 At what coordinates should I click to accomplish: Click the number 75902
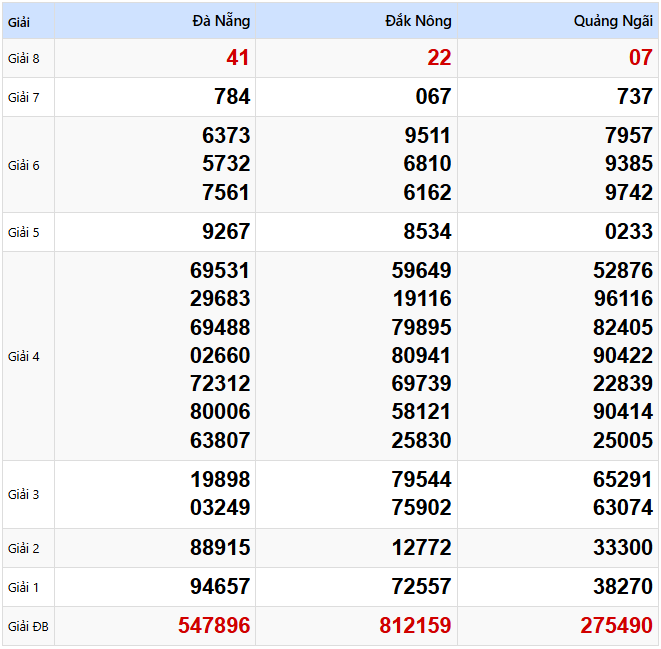coord(422,507)
